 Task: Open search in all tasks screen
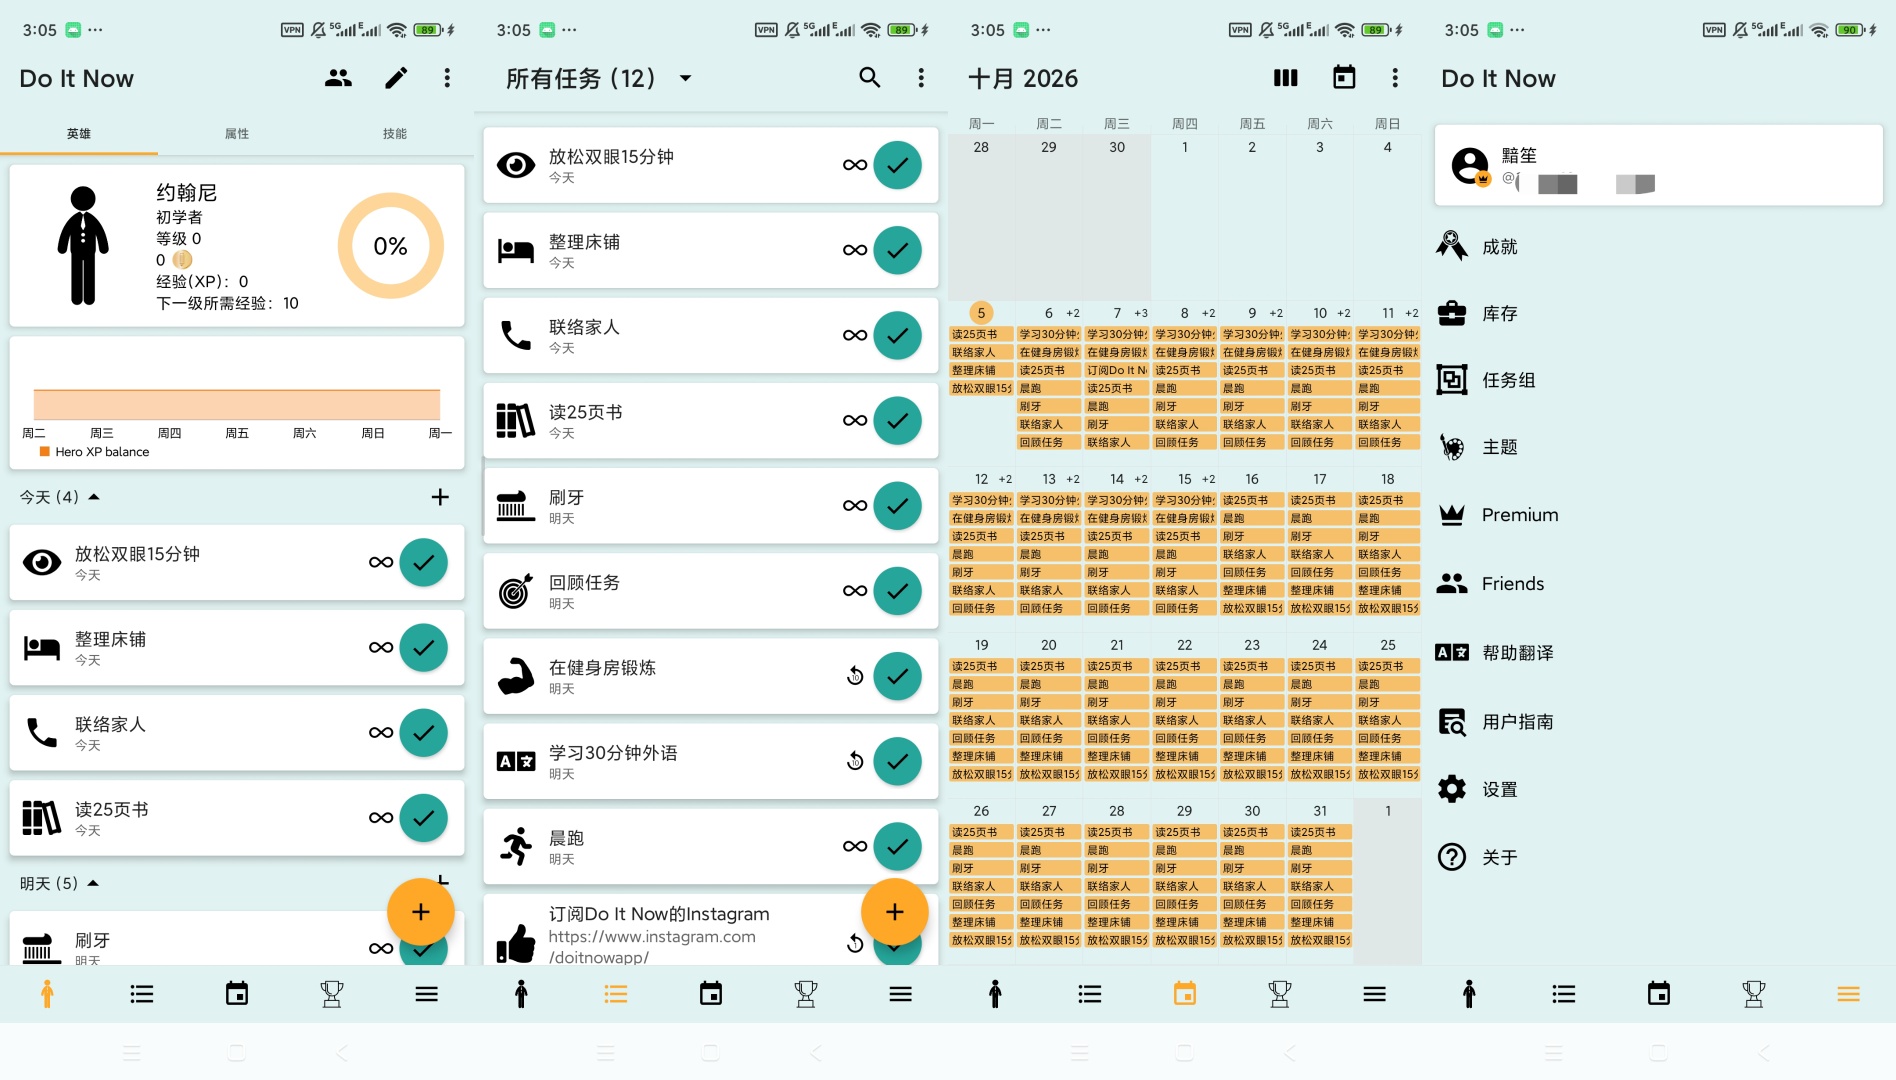pyautogui.click(x=870, y=78)
